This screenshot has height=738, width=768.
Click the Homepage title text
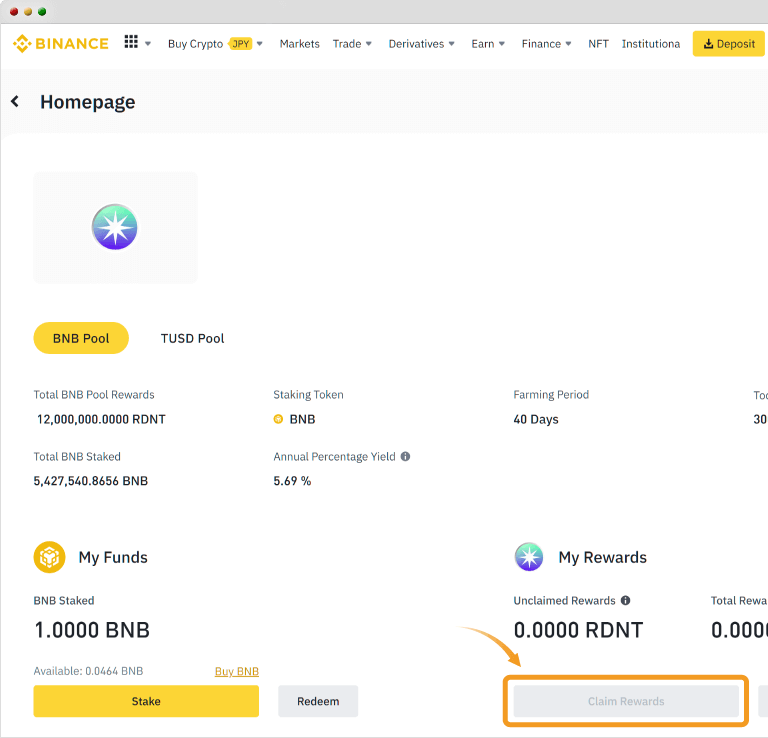click(x=88, y=102)
